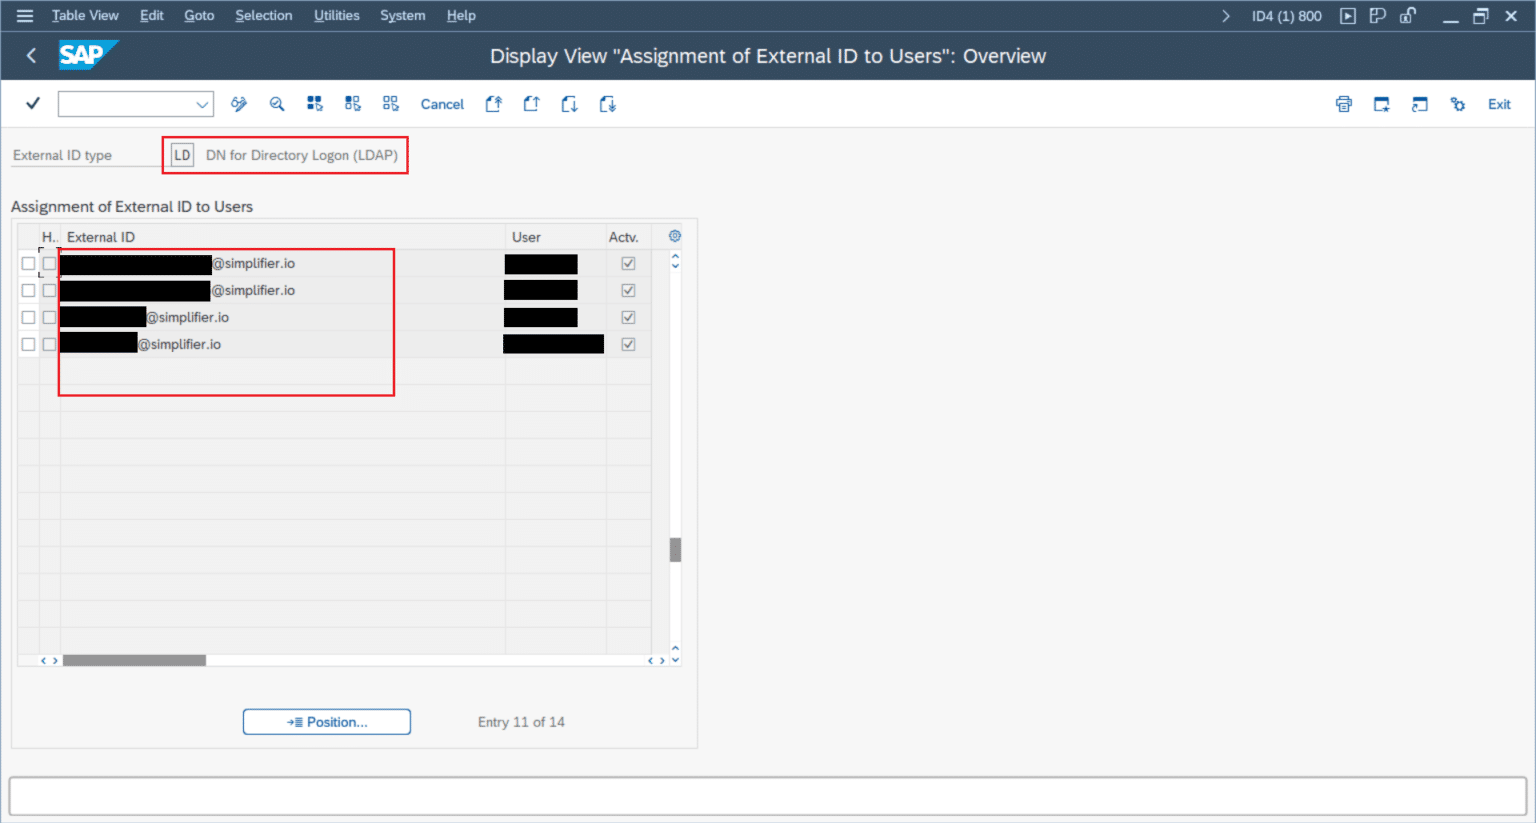Click the Select Block toolbar icon
This screenshot has width=1536, height=823.
pyautogui.click(x=352, y=103)
